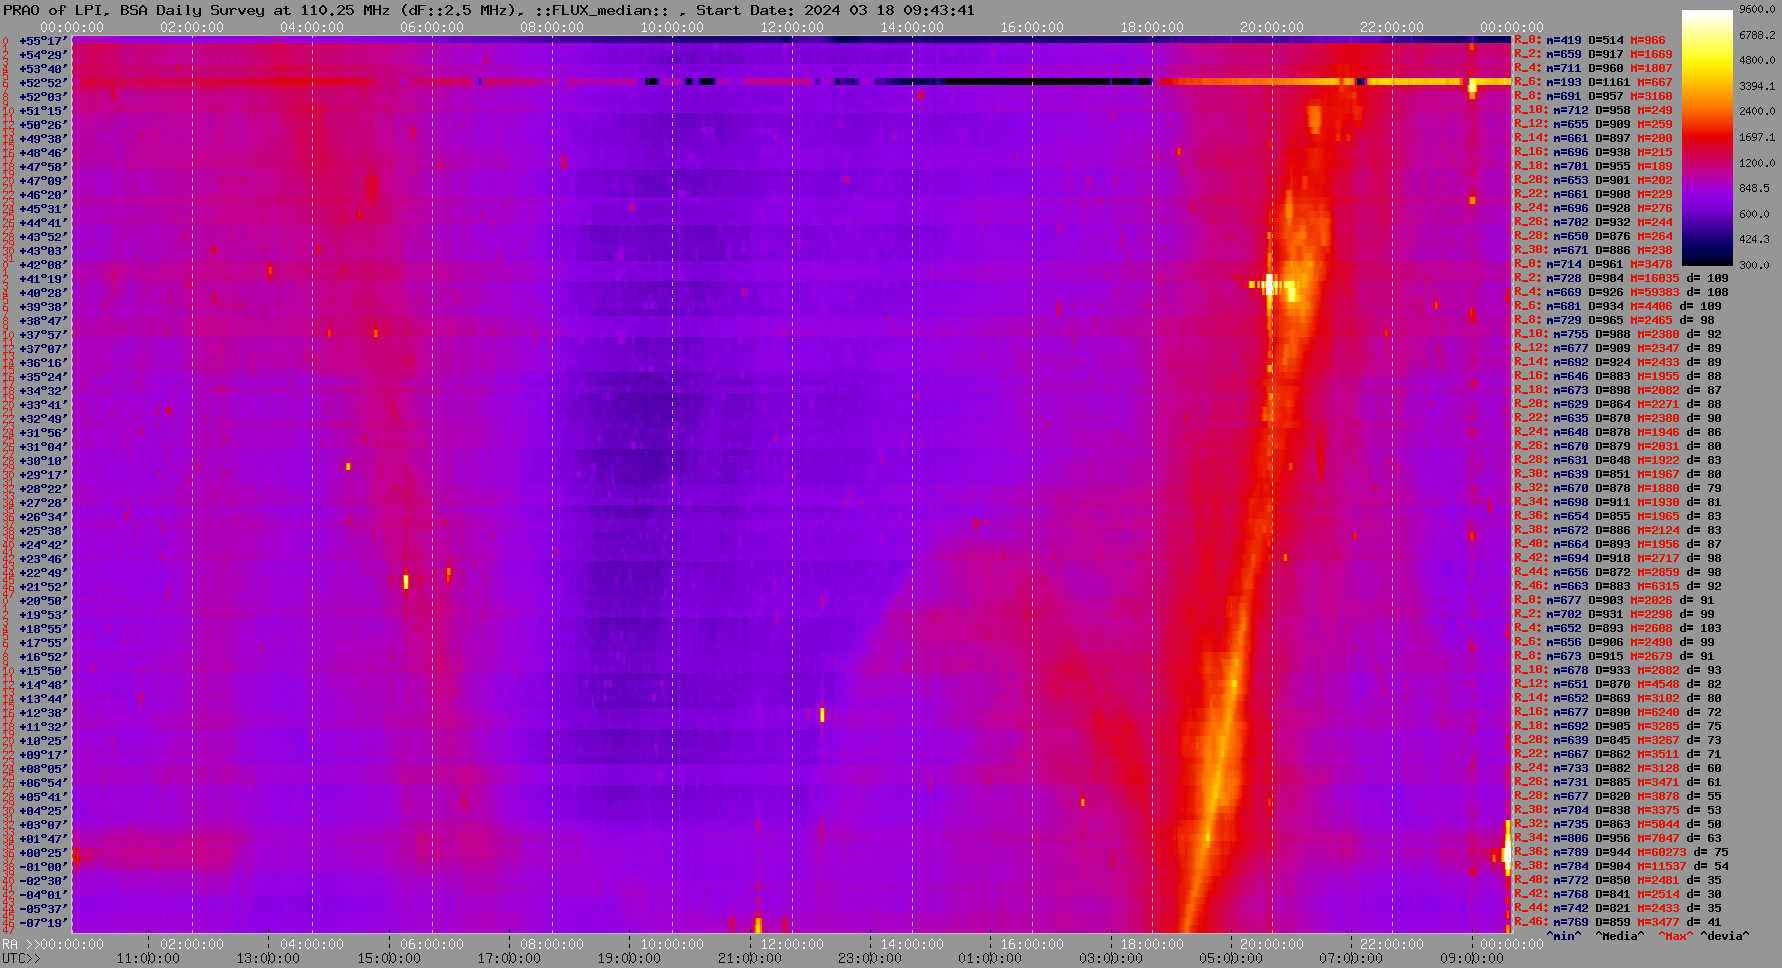Click the statistics row containing M=11537
Viewport: 1782px width, 968px height.
pyautogui.click(x=1621, y=867)
